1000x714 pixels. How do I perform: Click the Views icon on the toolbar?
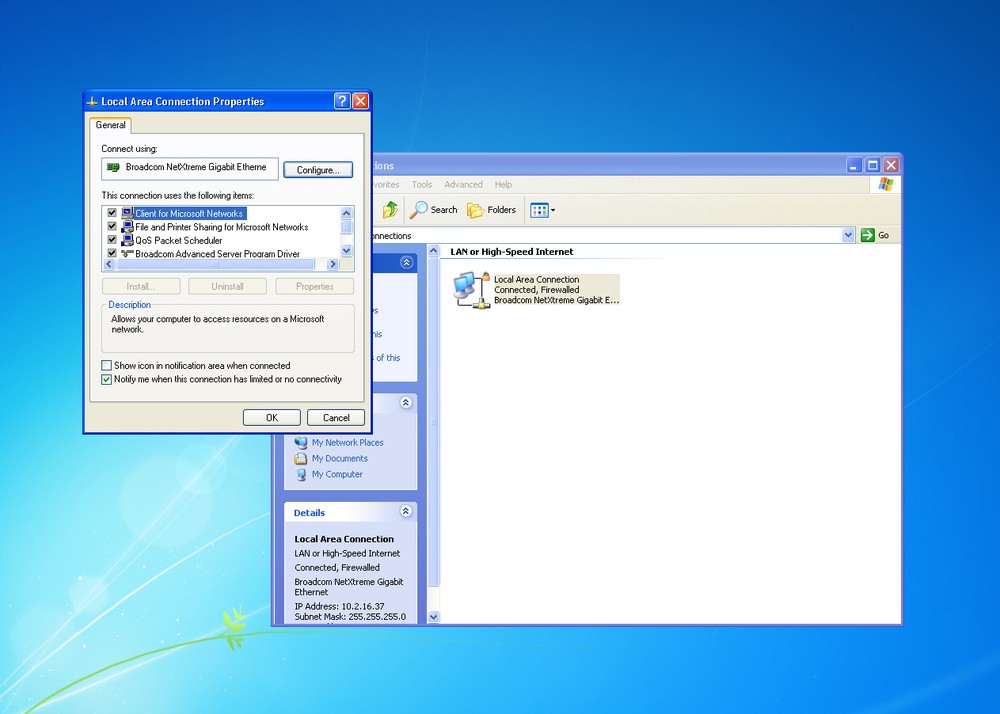click(538, 210)
